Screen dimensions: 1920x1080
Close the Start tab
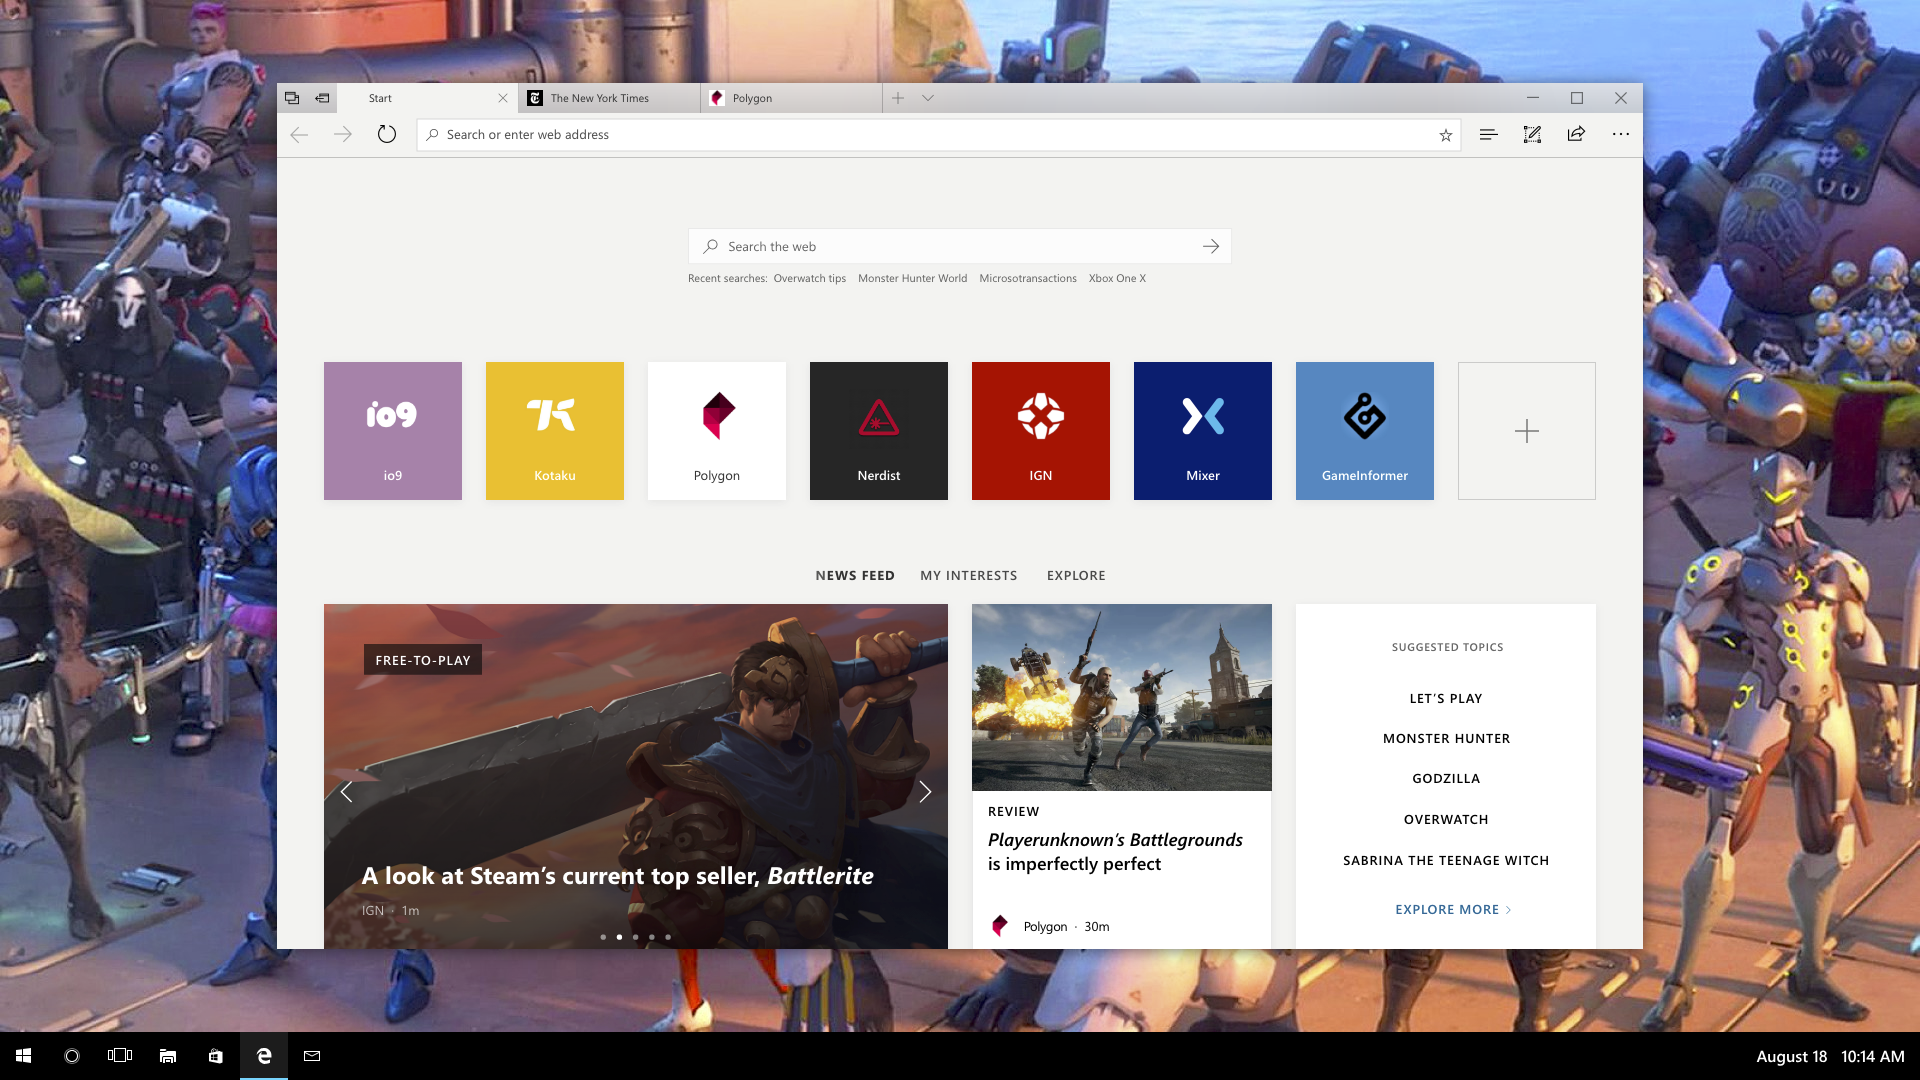[503, 98]
